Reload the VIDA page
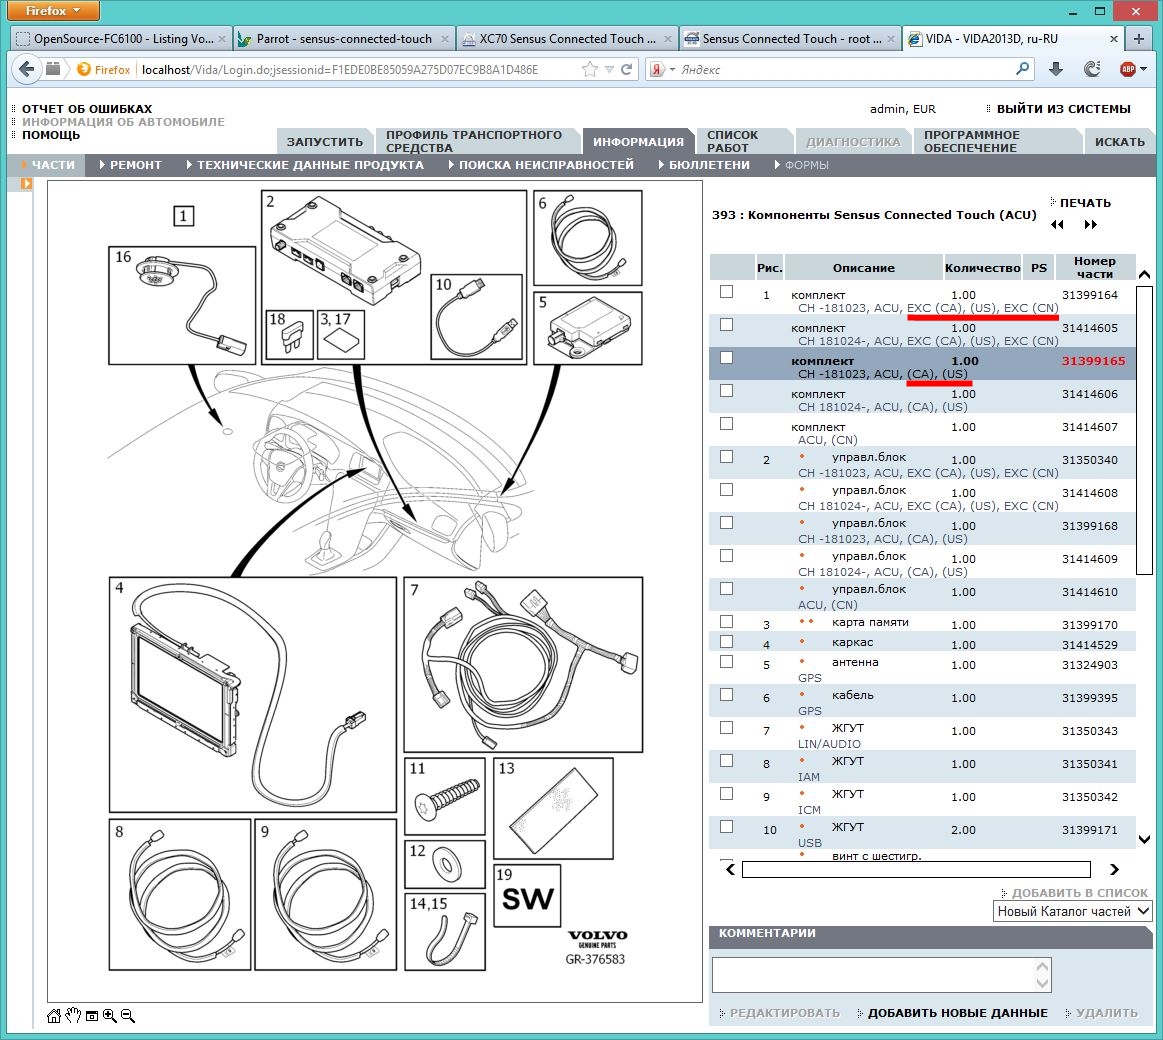This screenshot has height=1040, width=1163. 627,69
